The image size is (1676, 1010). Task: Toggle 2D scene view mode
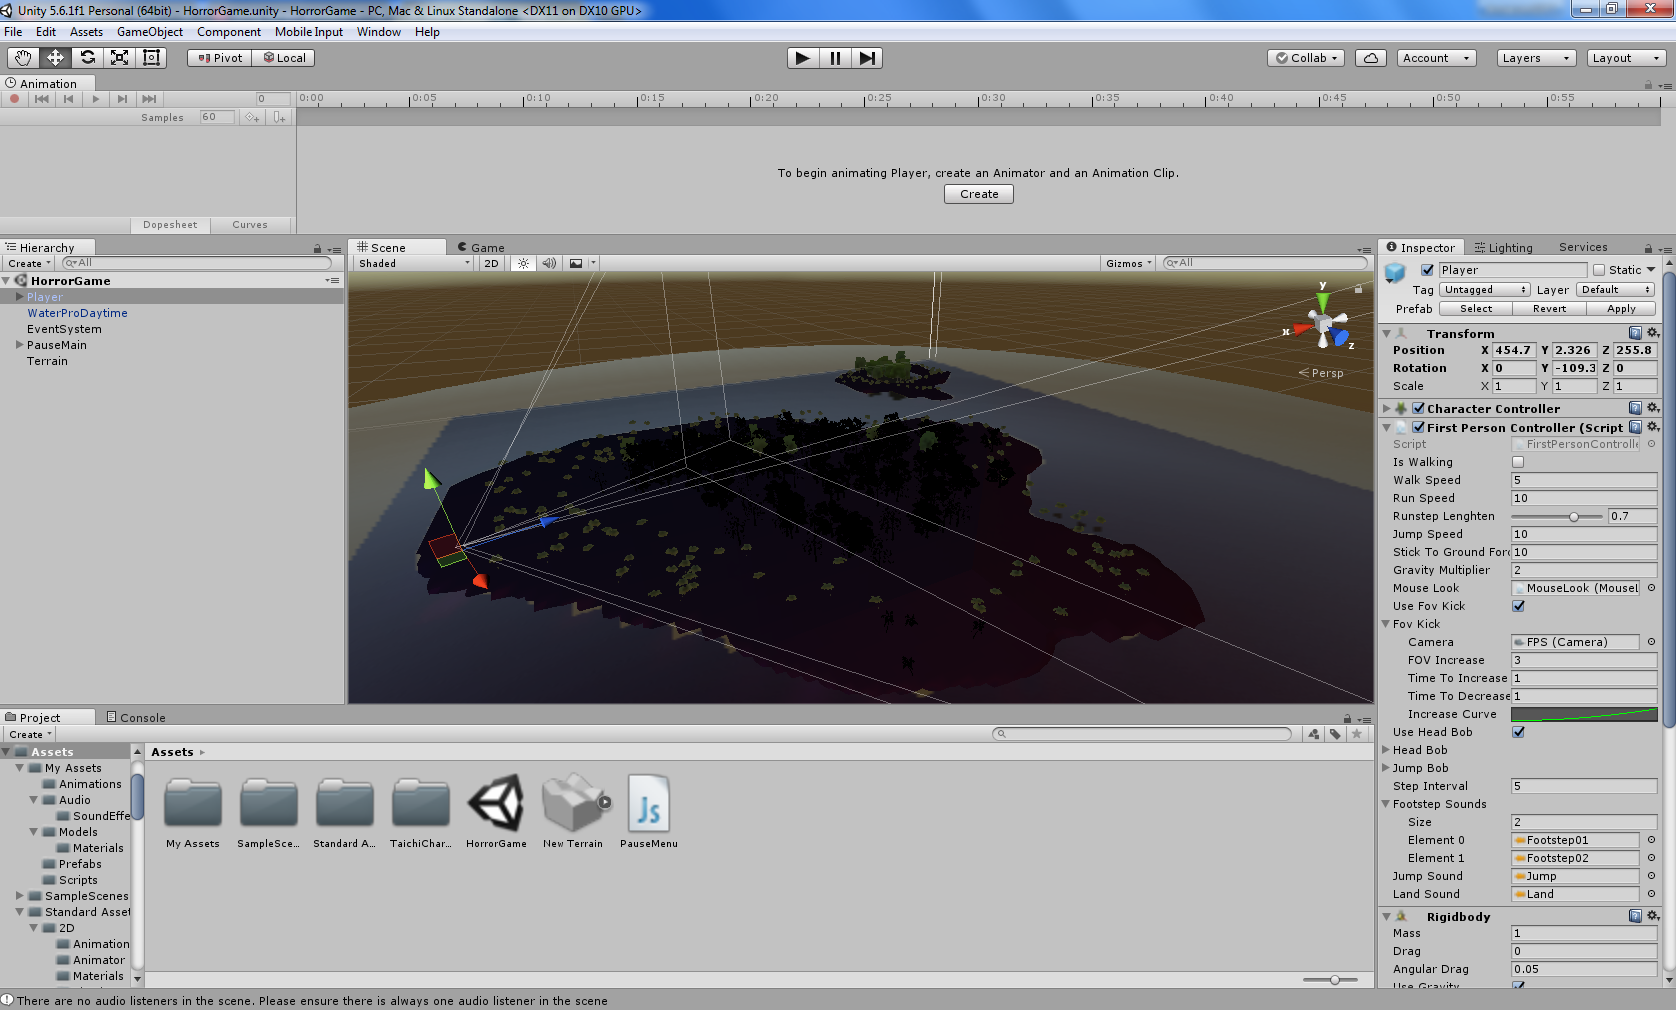[491, 264]
